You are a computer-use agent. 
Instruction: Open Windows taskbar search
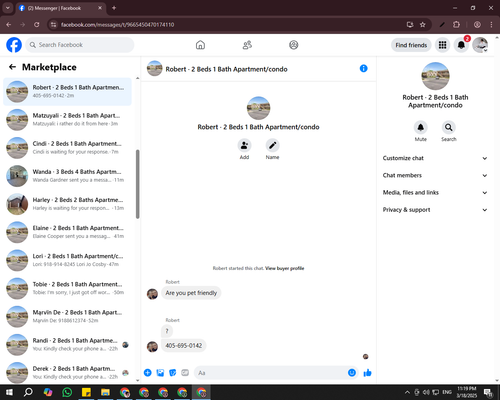pos(28,392)
